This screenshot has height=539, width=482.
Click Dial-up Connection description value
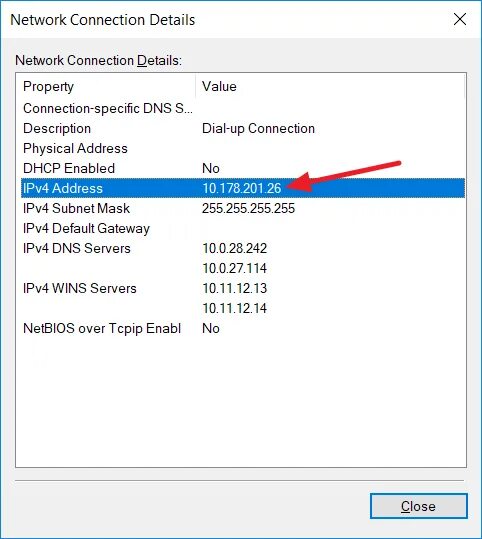pyautogui.click(x=258, y=128)
